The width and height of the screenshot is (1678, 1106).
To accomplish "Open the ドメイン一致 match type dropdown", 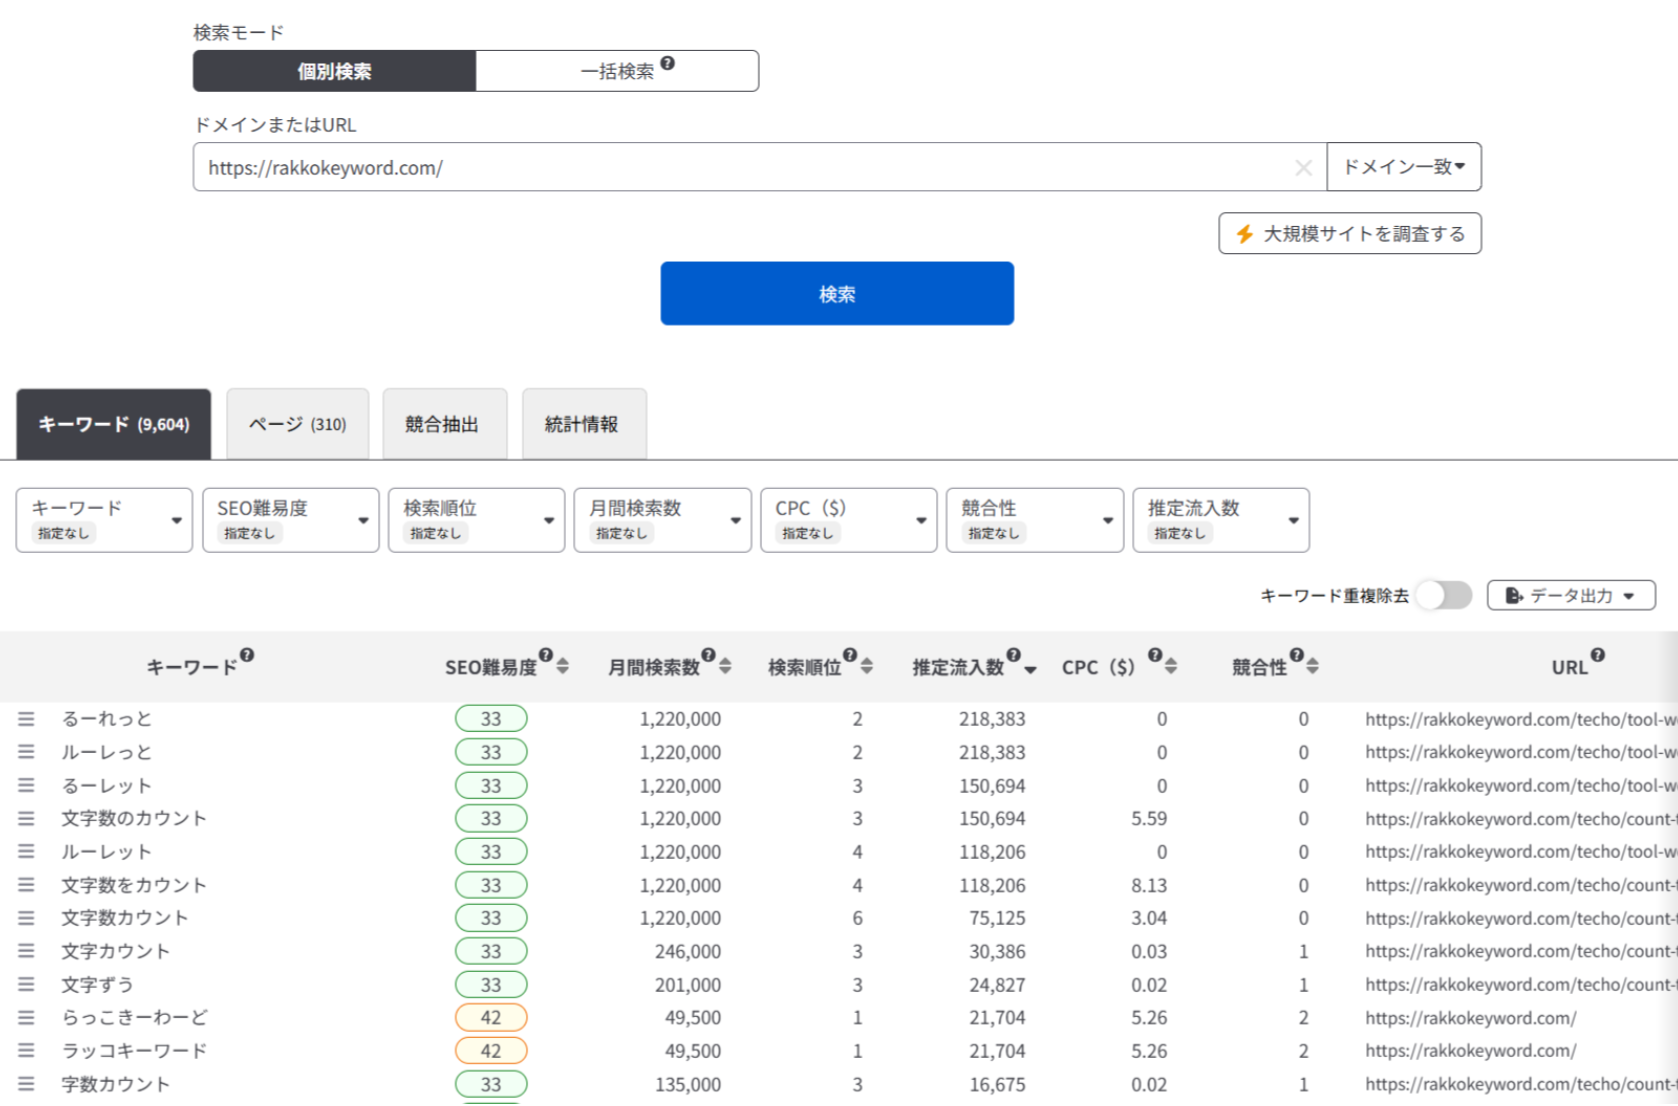I will click(x=1403, y=167).
